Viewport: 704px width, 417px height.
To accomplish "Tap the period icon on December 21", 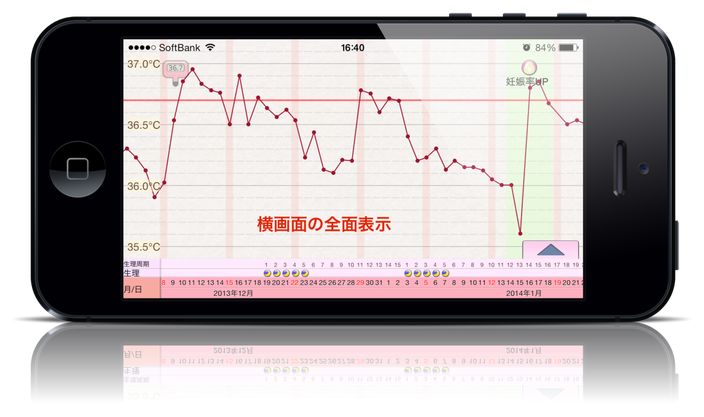I will coord(286,273).
